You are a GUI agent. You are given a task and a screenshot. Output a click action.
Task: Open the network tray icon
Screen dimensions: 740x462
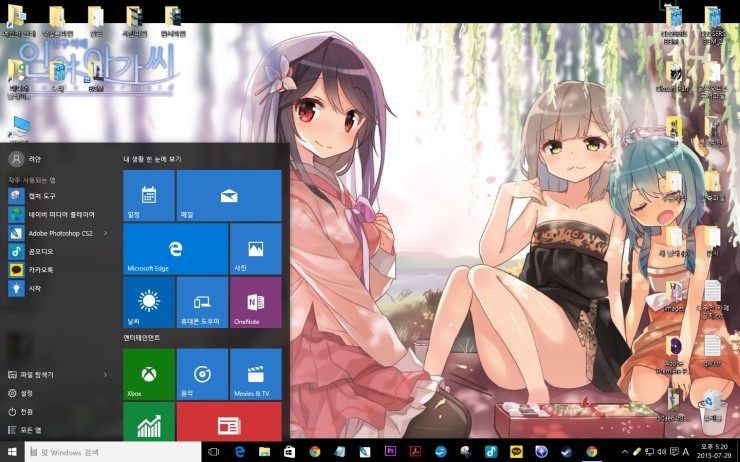pyautogui.click(x=650, y=452)
